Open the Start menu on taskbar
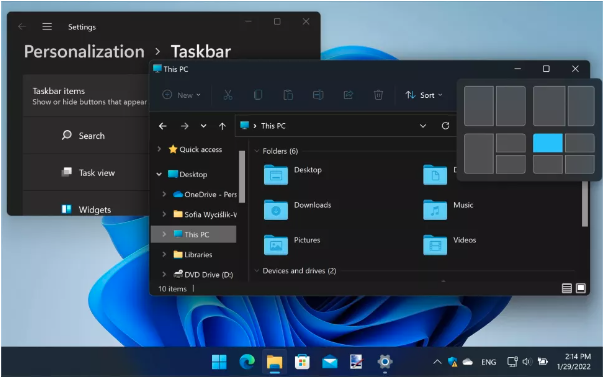The image size is (607, 382). pos(219,362)
